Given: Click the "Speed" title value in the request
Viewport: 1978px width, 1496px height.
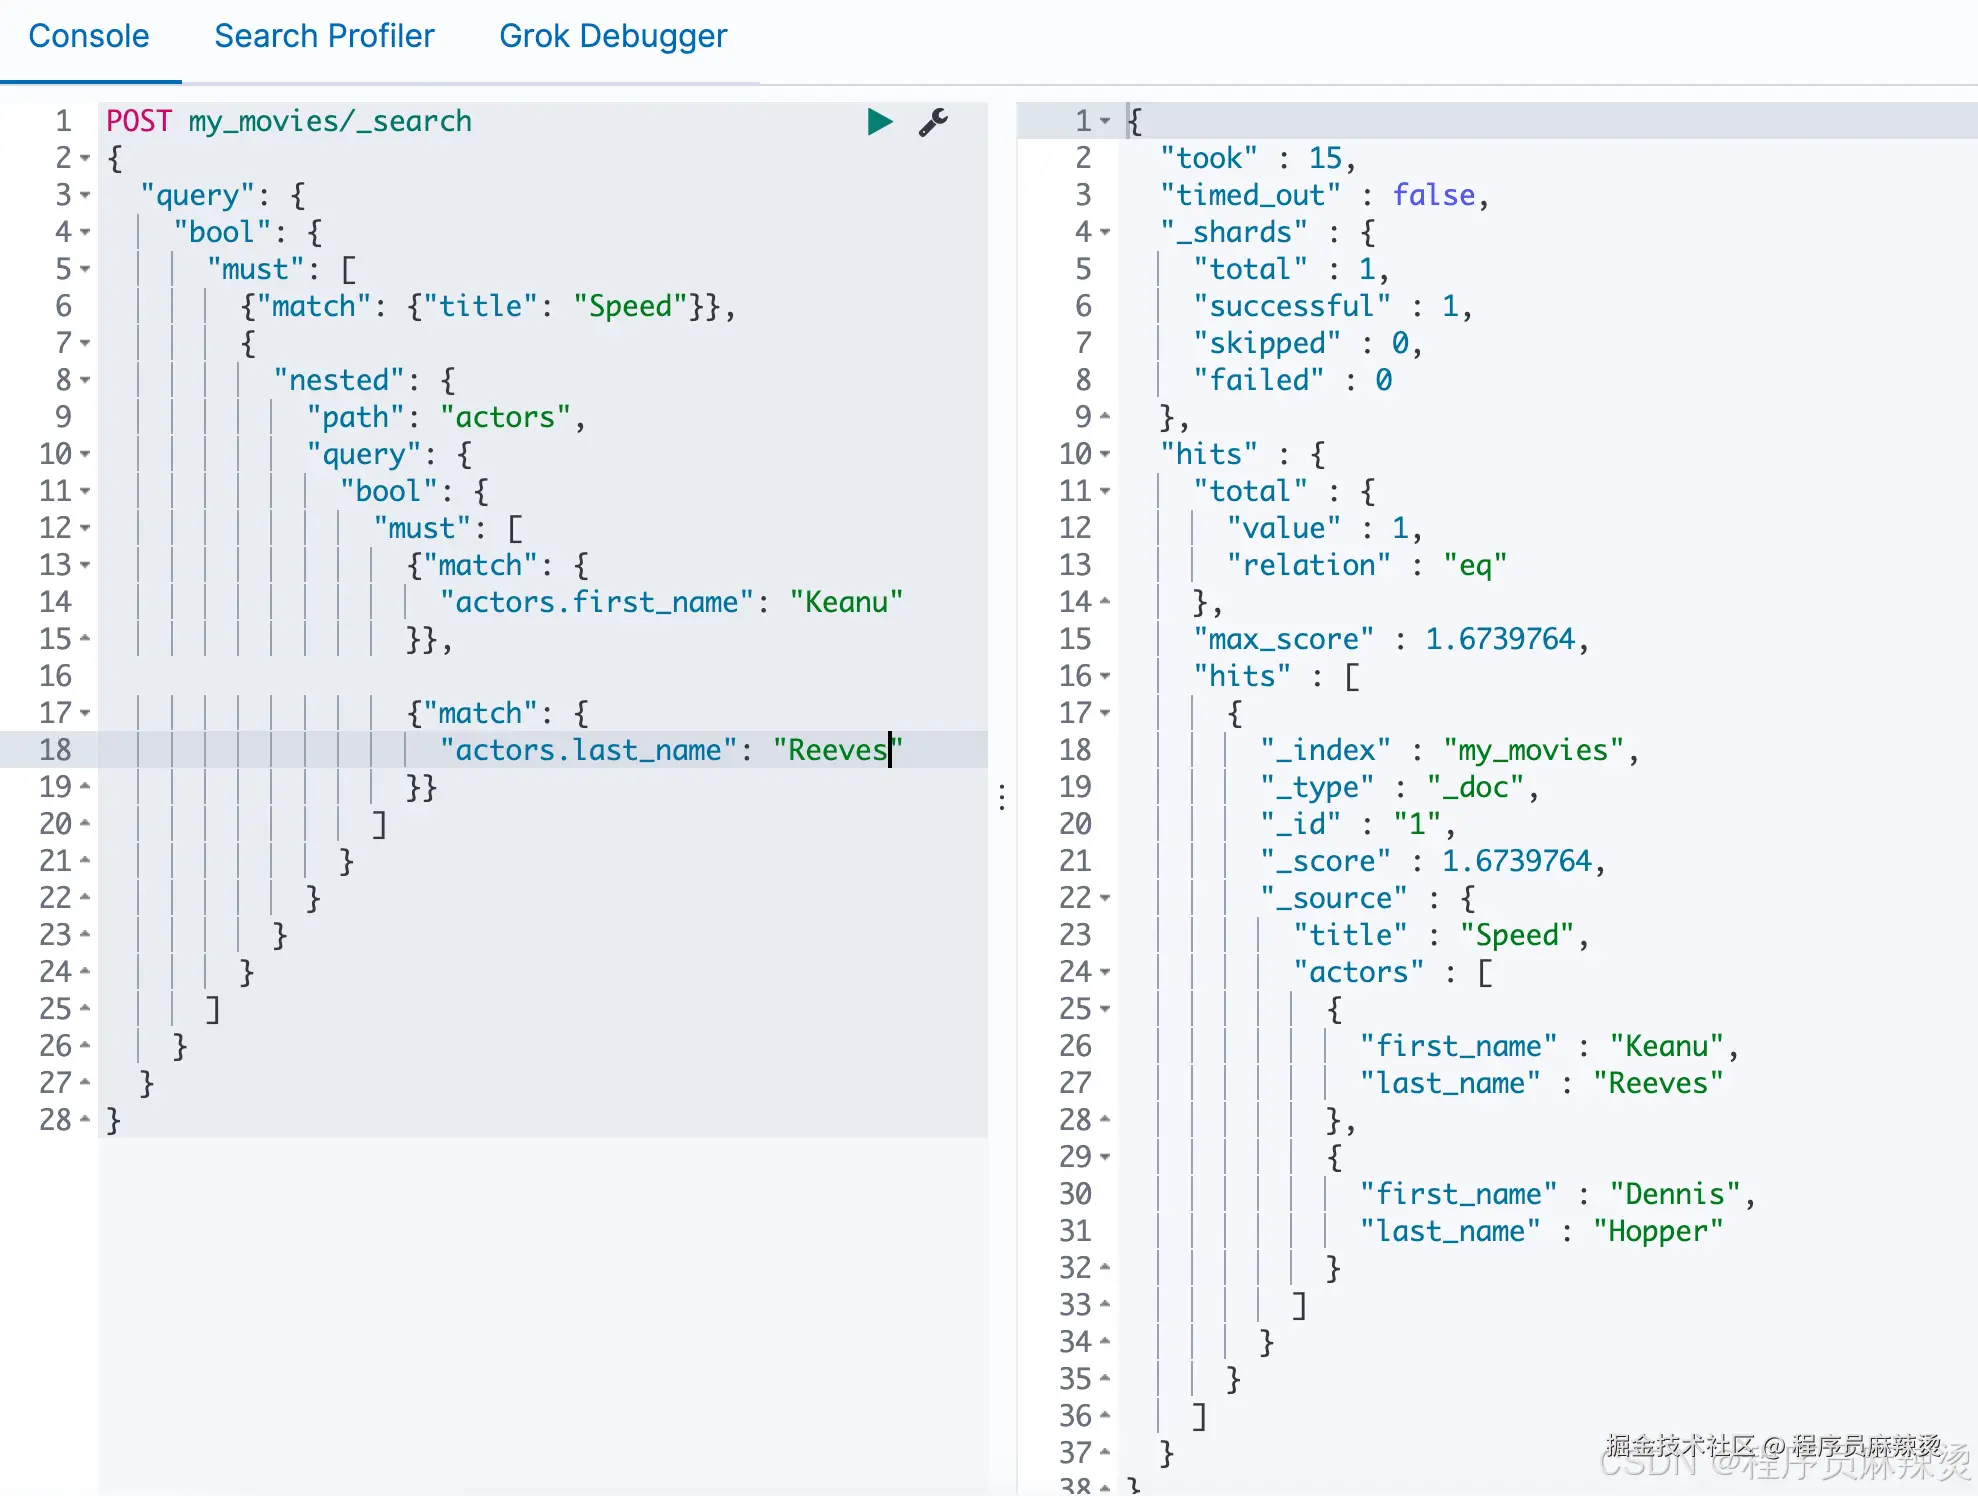Looking at the screenshot, I should (630, 307).
